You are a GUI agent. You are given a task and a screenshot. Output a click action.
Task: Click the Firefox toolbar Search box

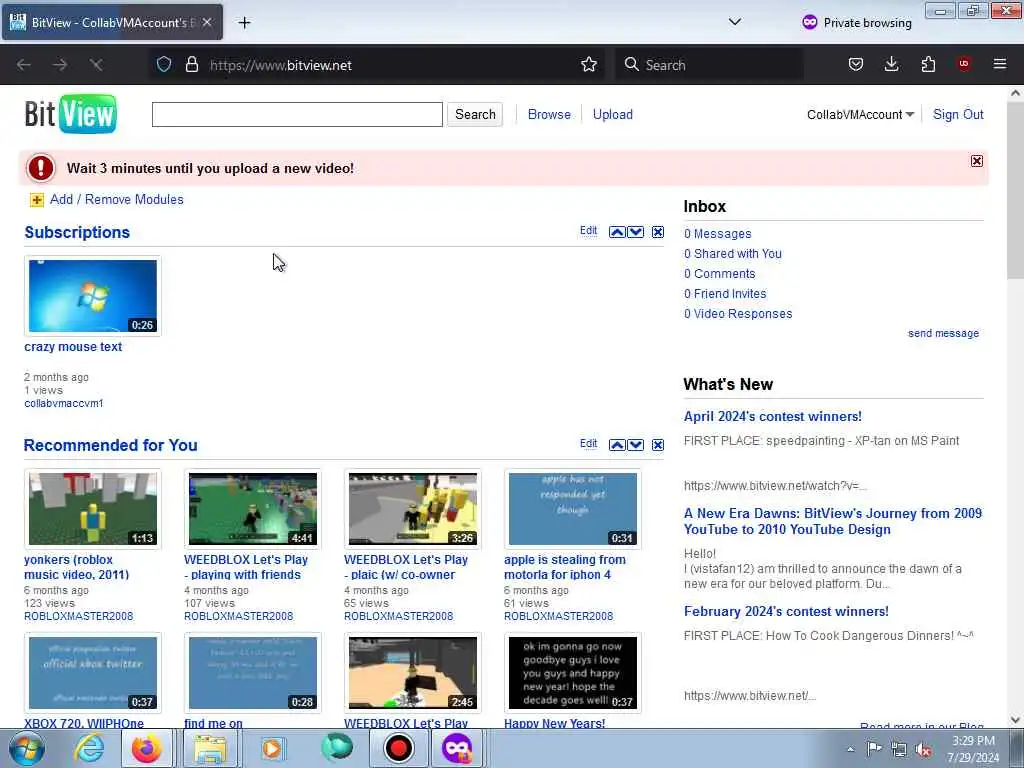point(709,65)
